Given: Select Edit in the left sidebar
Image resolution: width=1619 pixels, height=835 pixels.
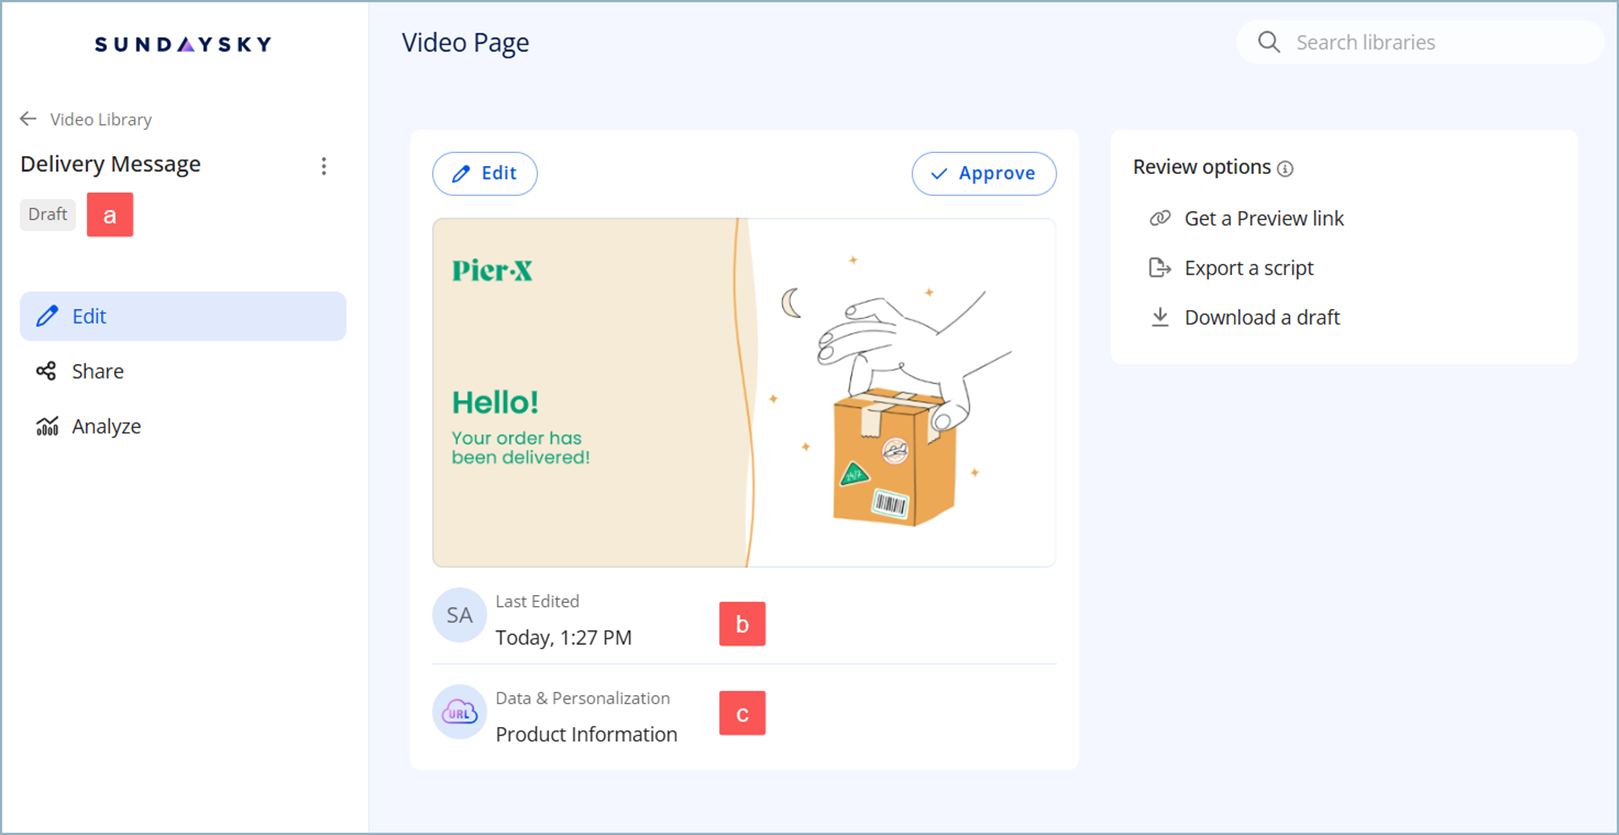Looking at the screenshot, I should tap(183, 316).
